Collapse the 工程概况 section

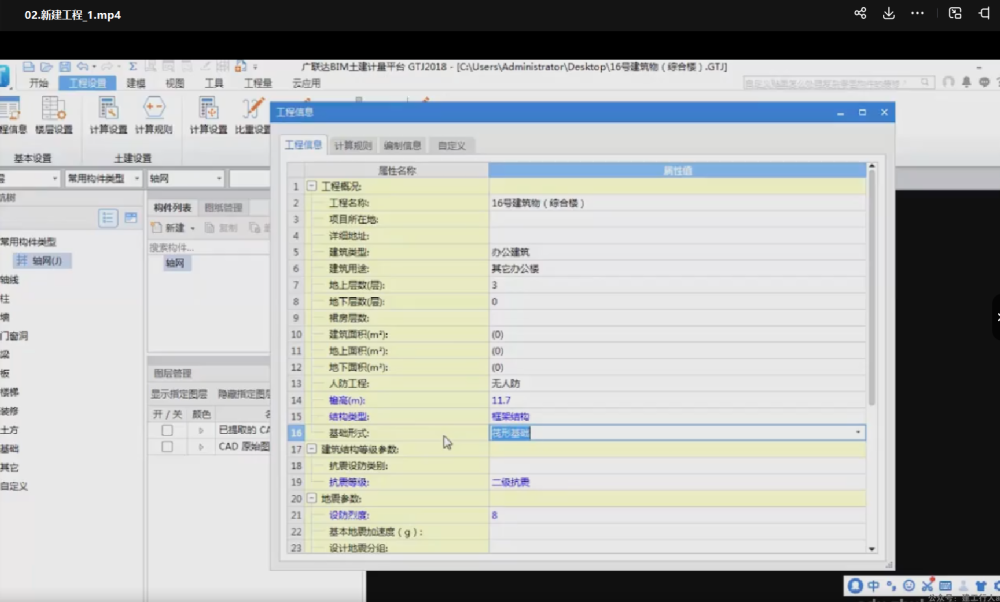coord(312,186)
